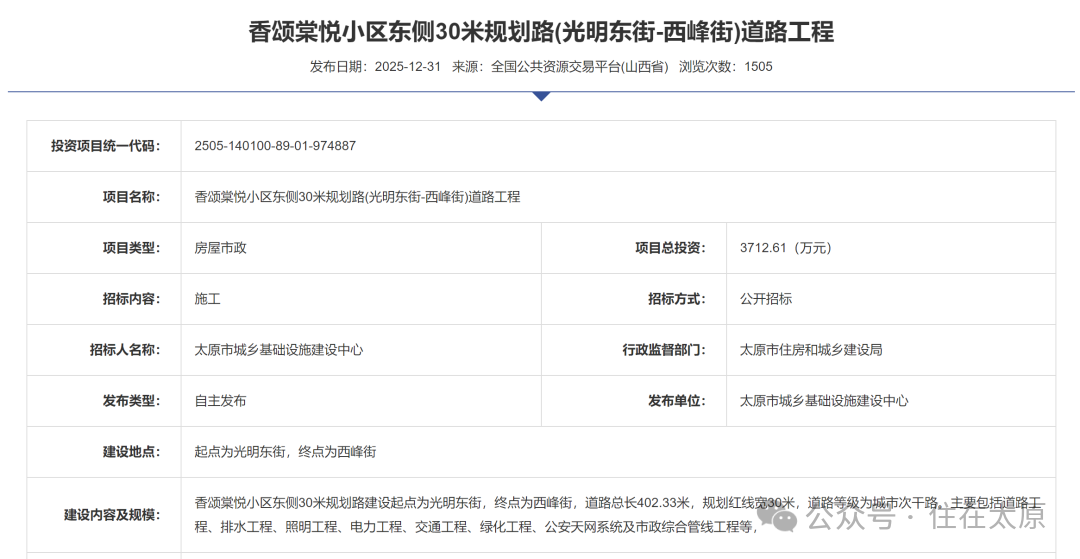Viewport: 1080px width, 559px height.
Task: Click the 项目总投资 label
Action: click(670, 248)
